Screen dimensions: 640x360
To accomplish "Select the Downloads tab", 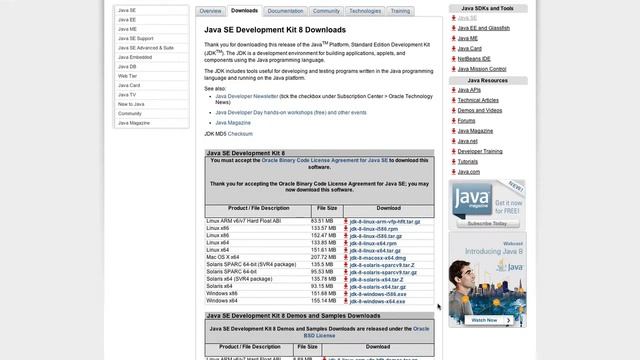I will pos(244,11).
